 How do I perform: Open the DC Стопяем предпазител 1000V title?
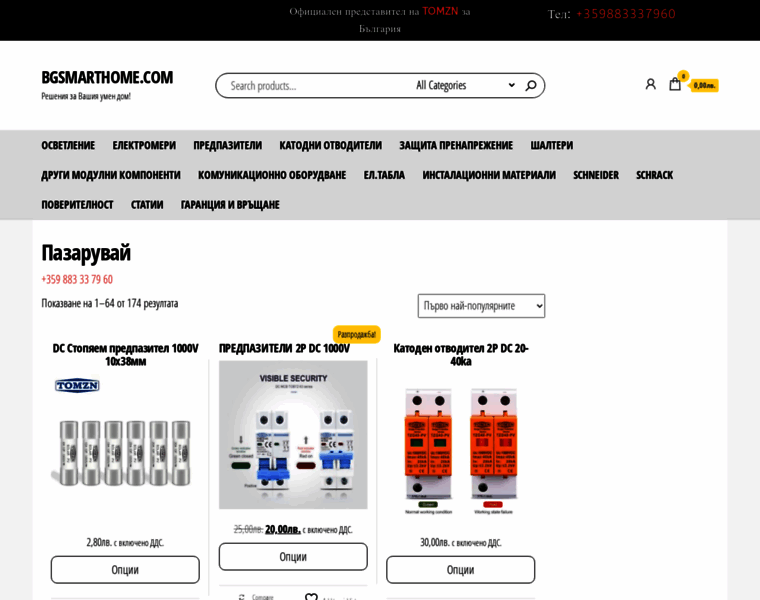125,355
